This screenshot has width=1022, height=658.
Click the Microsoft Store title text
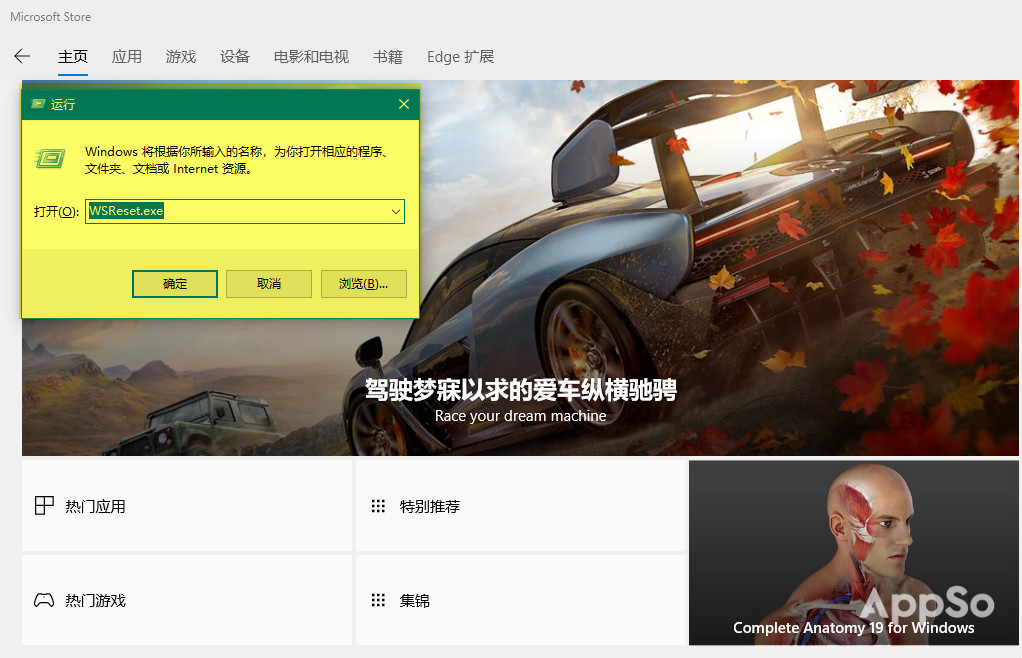point(50,16)
